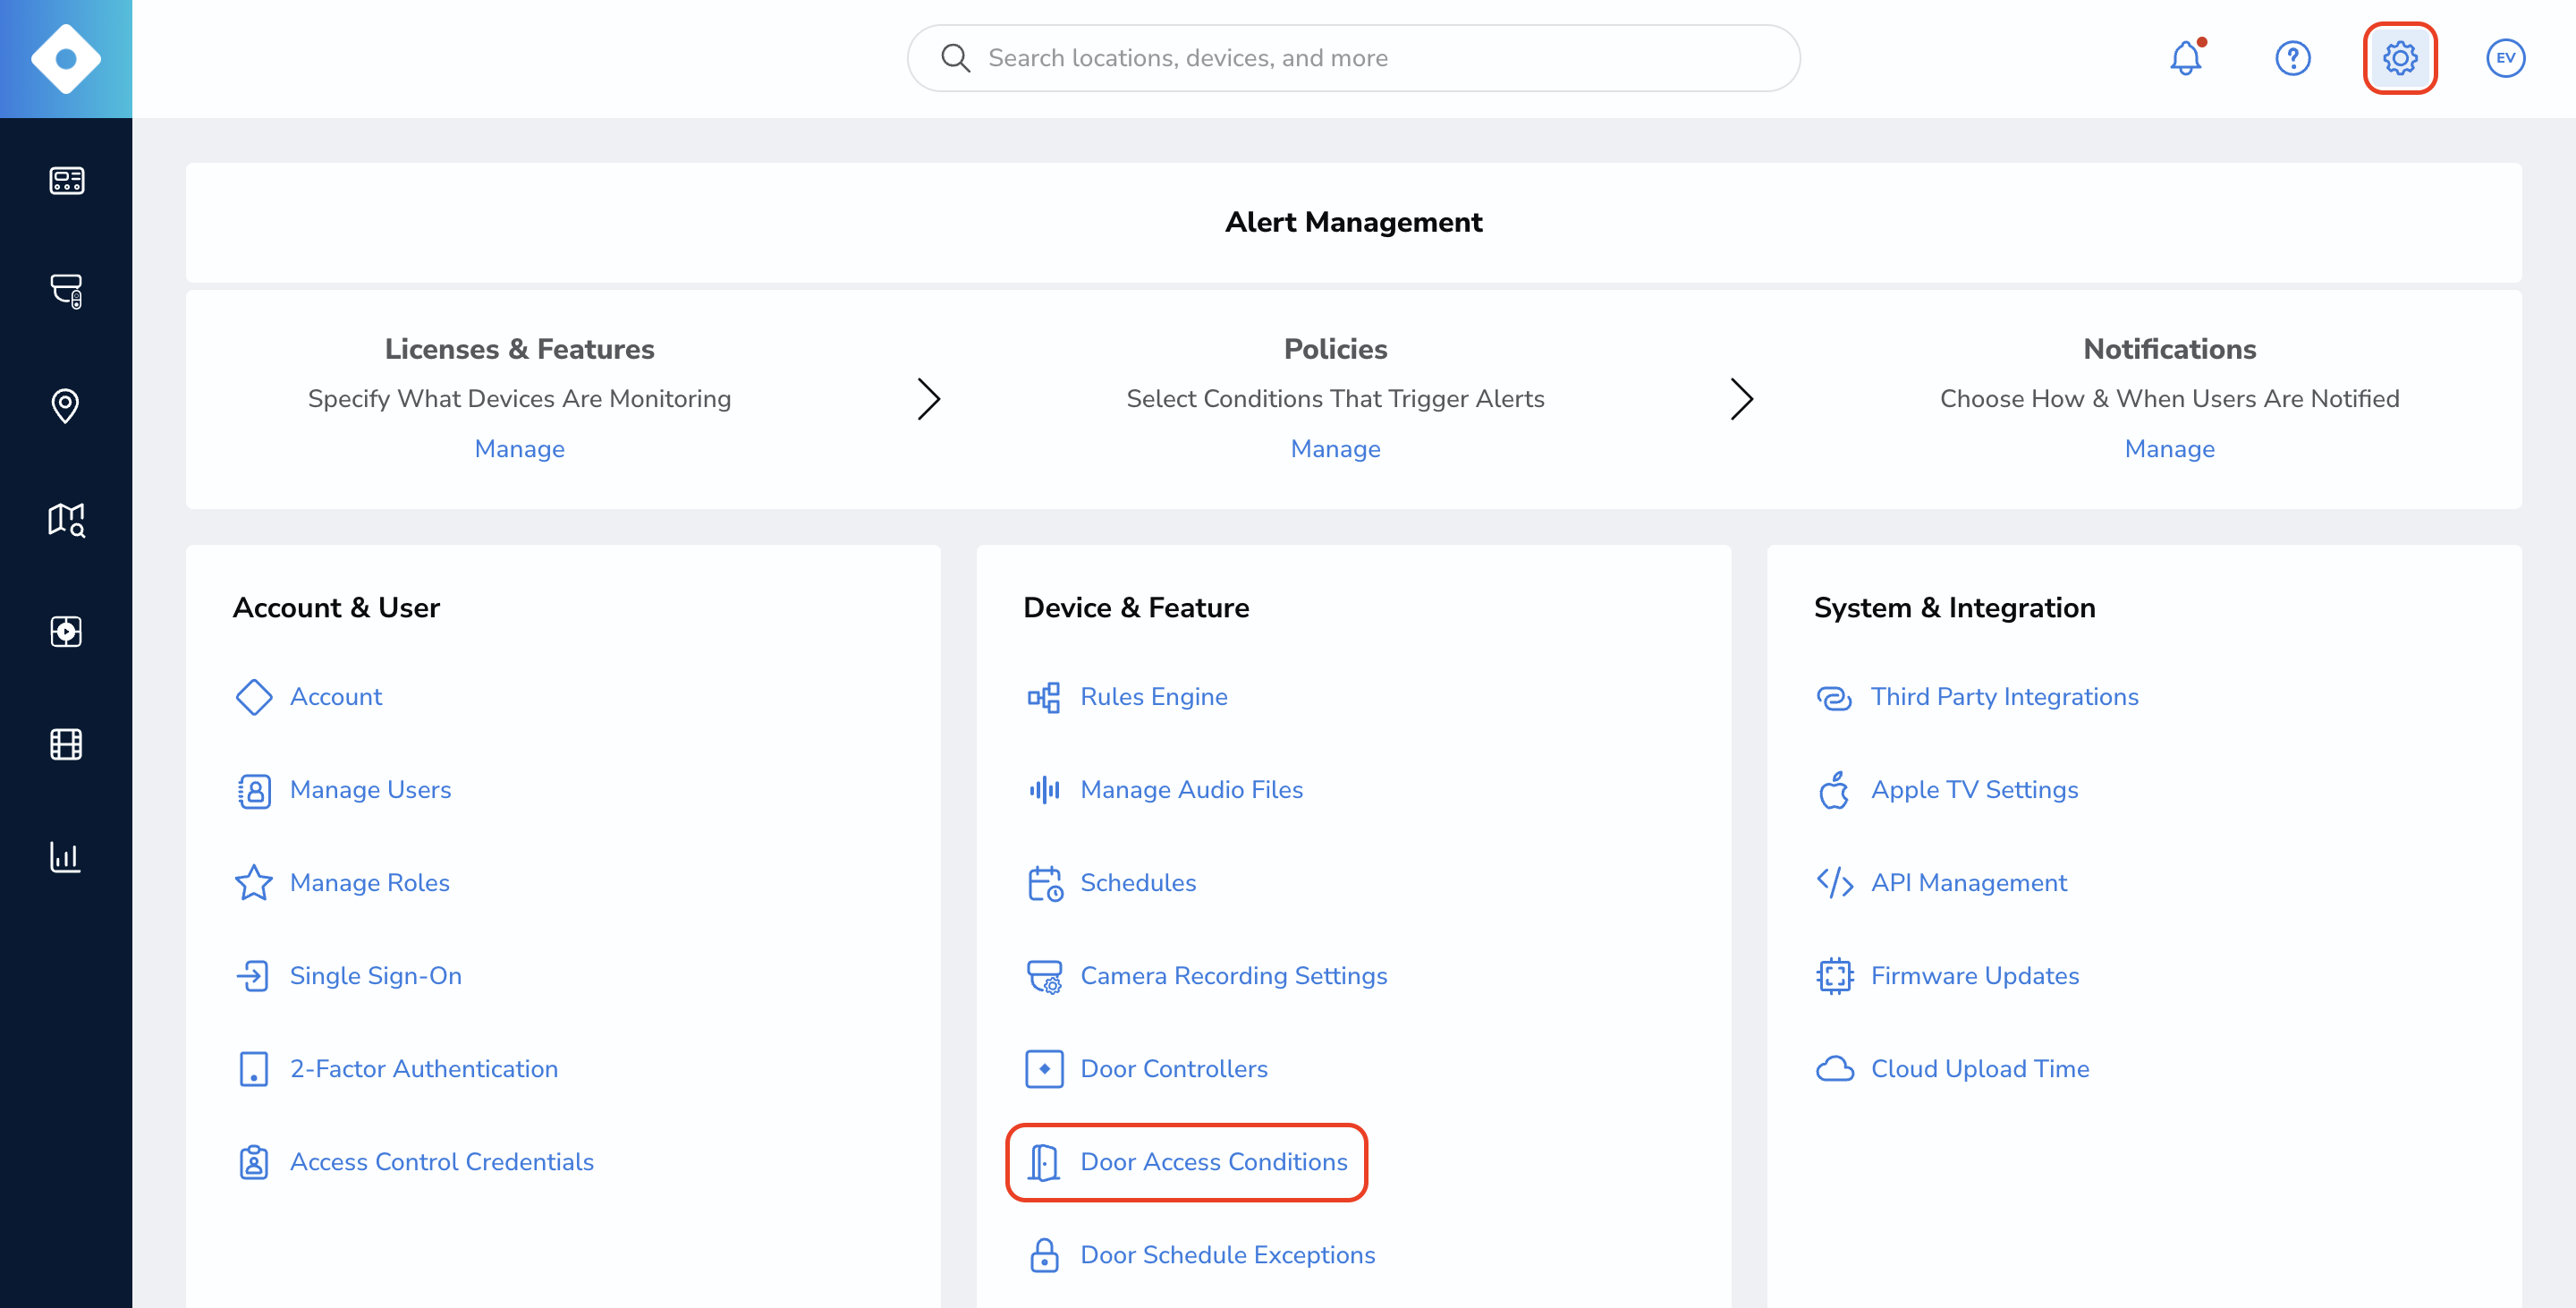Open Cloud Upload Time
This screenshot has width=2576, height=1308.
(x=1979, y=1069)
